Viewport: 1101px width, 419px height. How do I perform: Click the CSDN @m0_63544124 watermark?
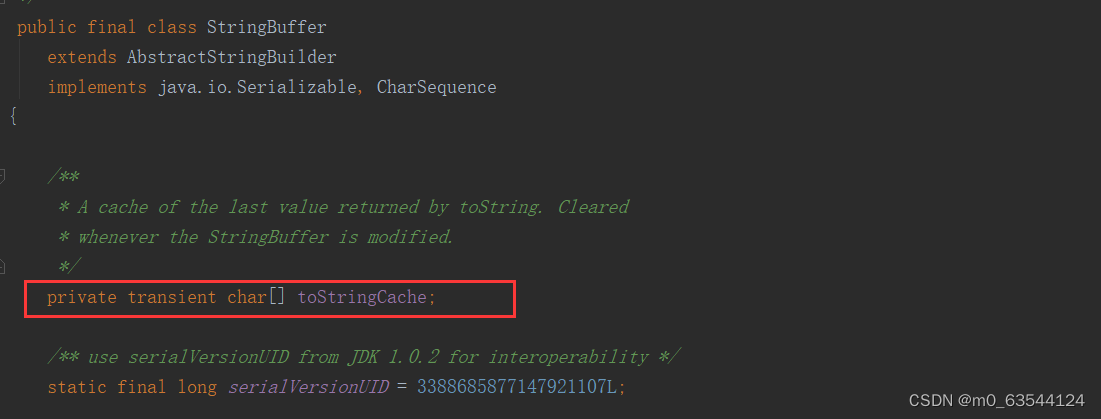click(996, 401)
